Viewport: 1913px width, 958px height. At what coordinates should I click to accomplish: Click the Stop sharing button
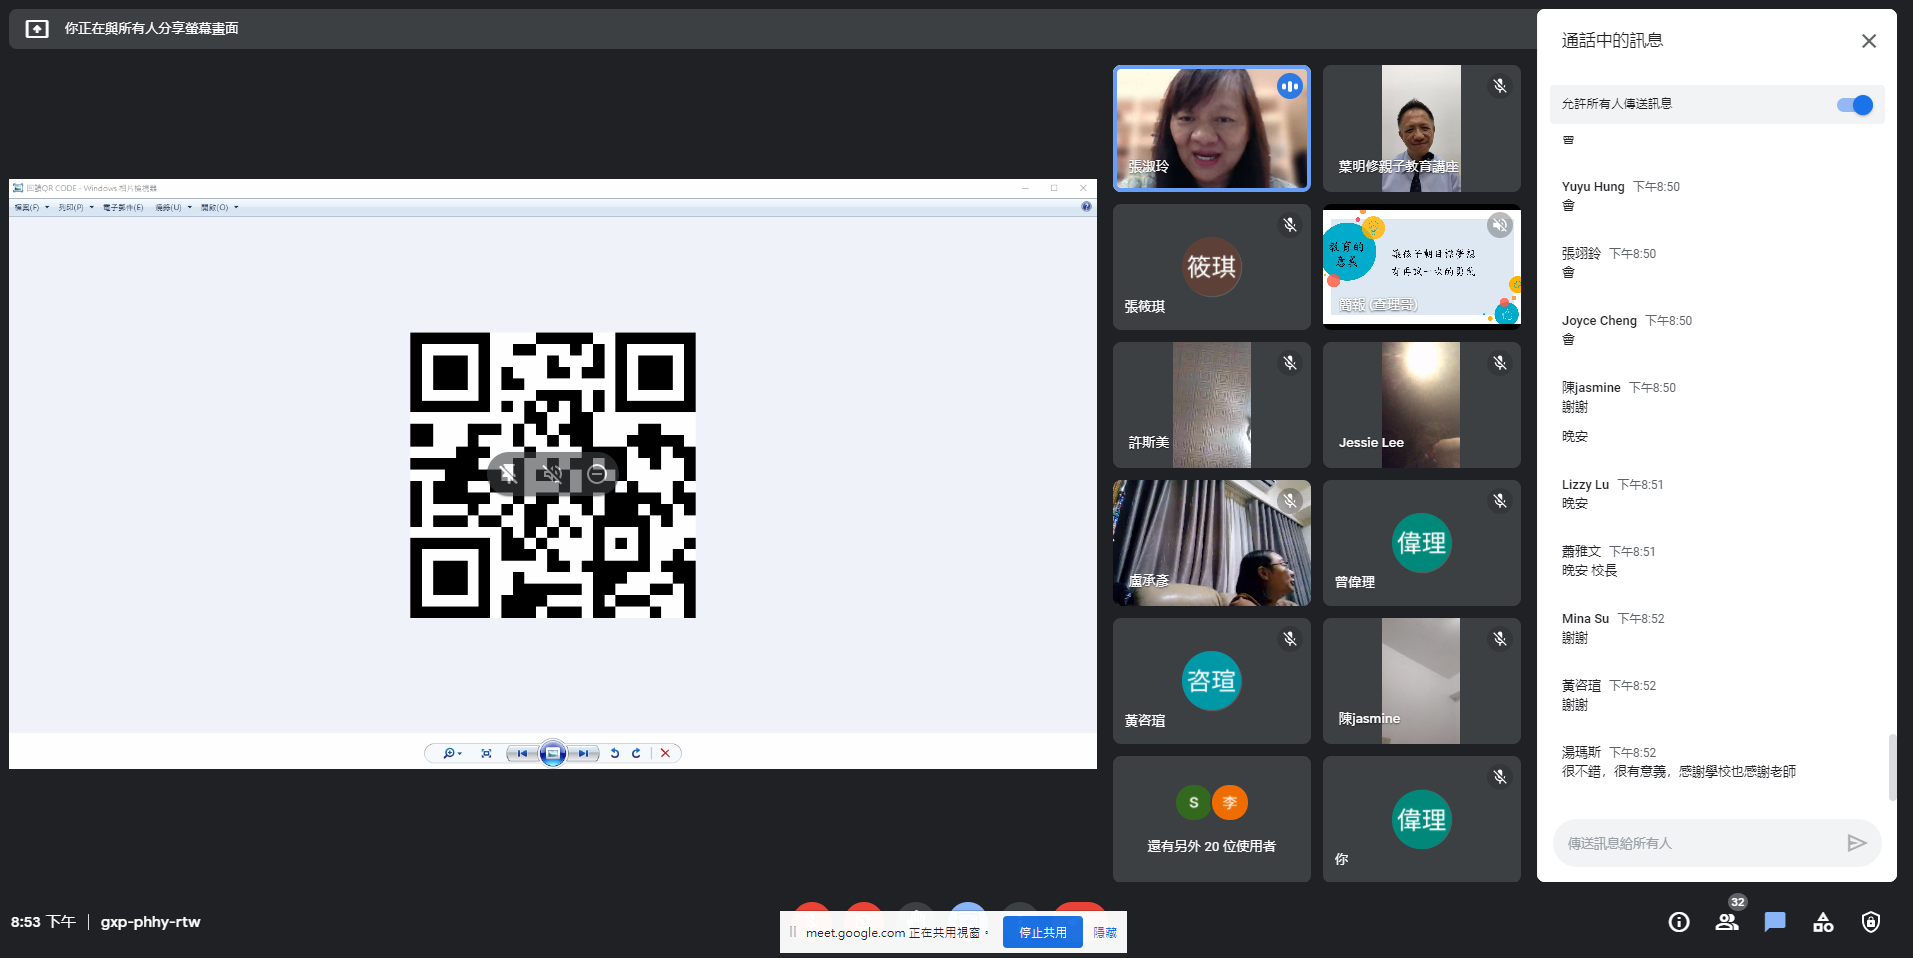point(1043,932)
